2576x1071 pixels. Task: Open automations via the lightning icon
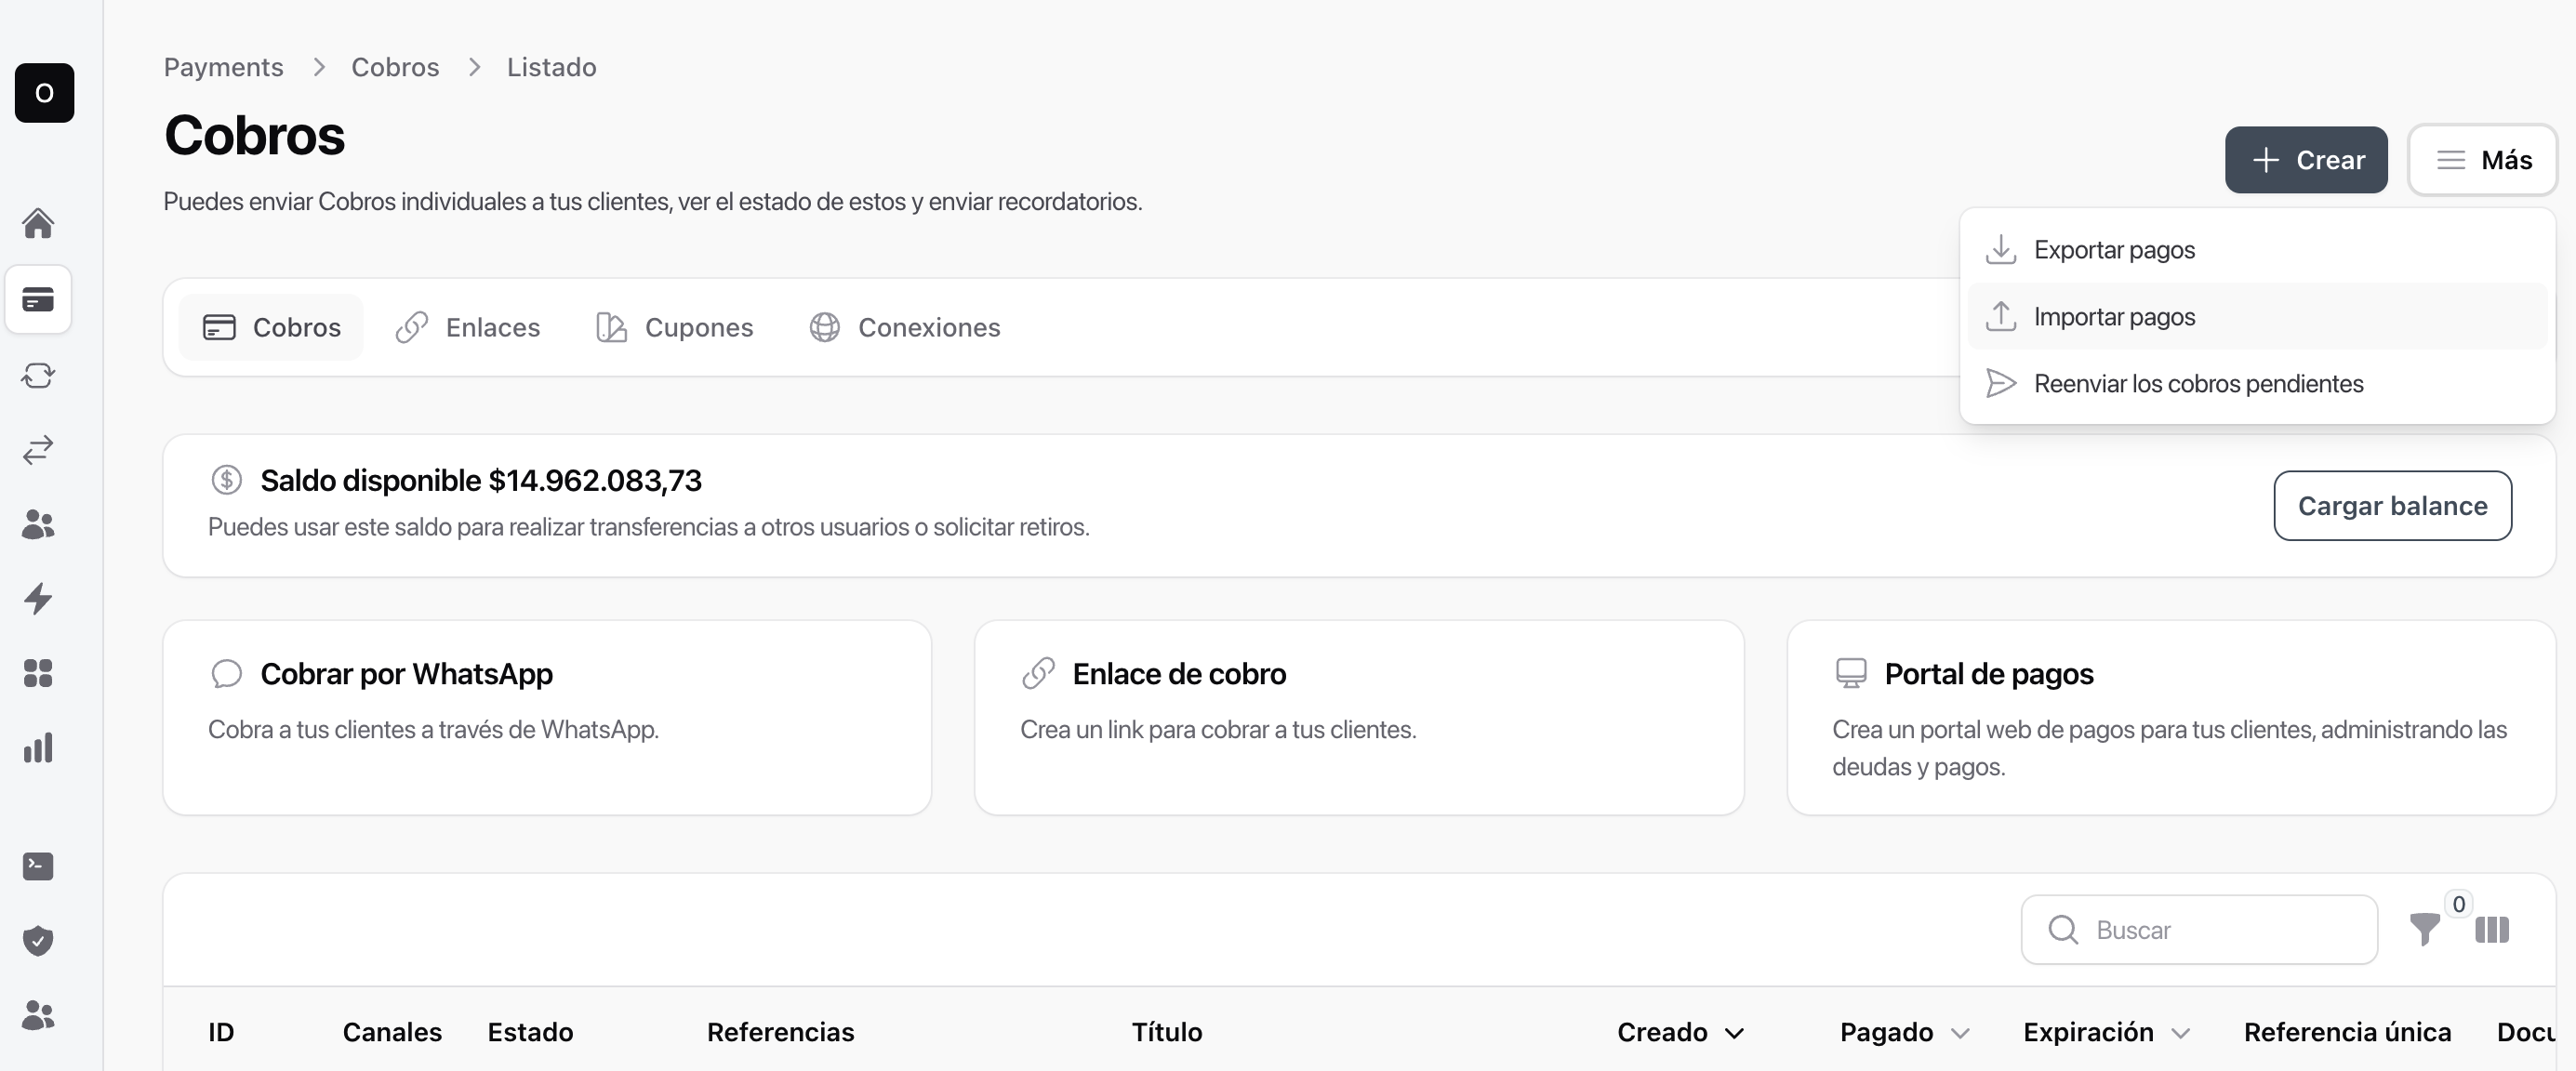(38, 599)
